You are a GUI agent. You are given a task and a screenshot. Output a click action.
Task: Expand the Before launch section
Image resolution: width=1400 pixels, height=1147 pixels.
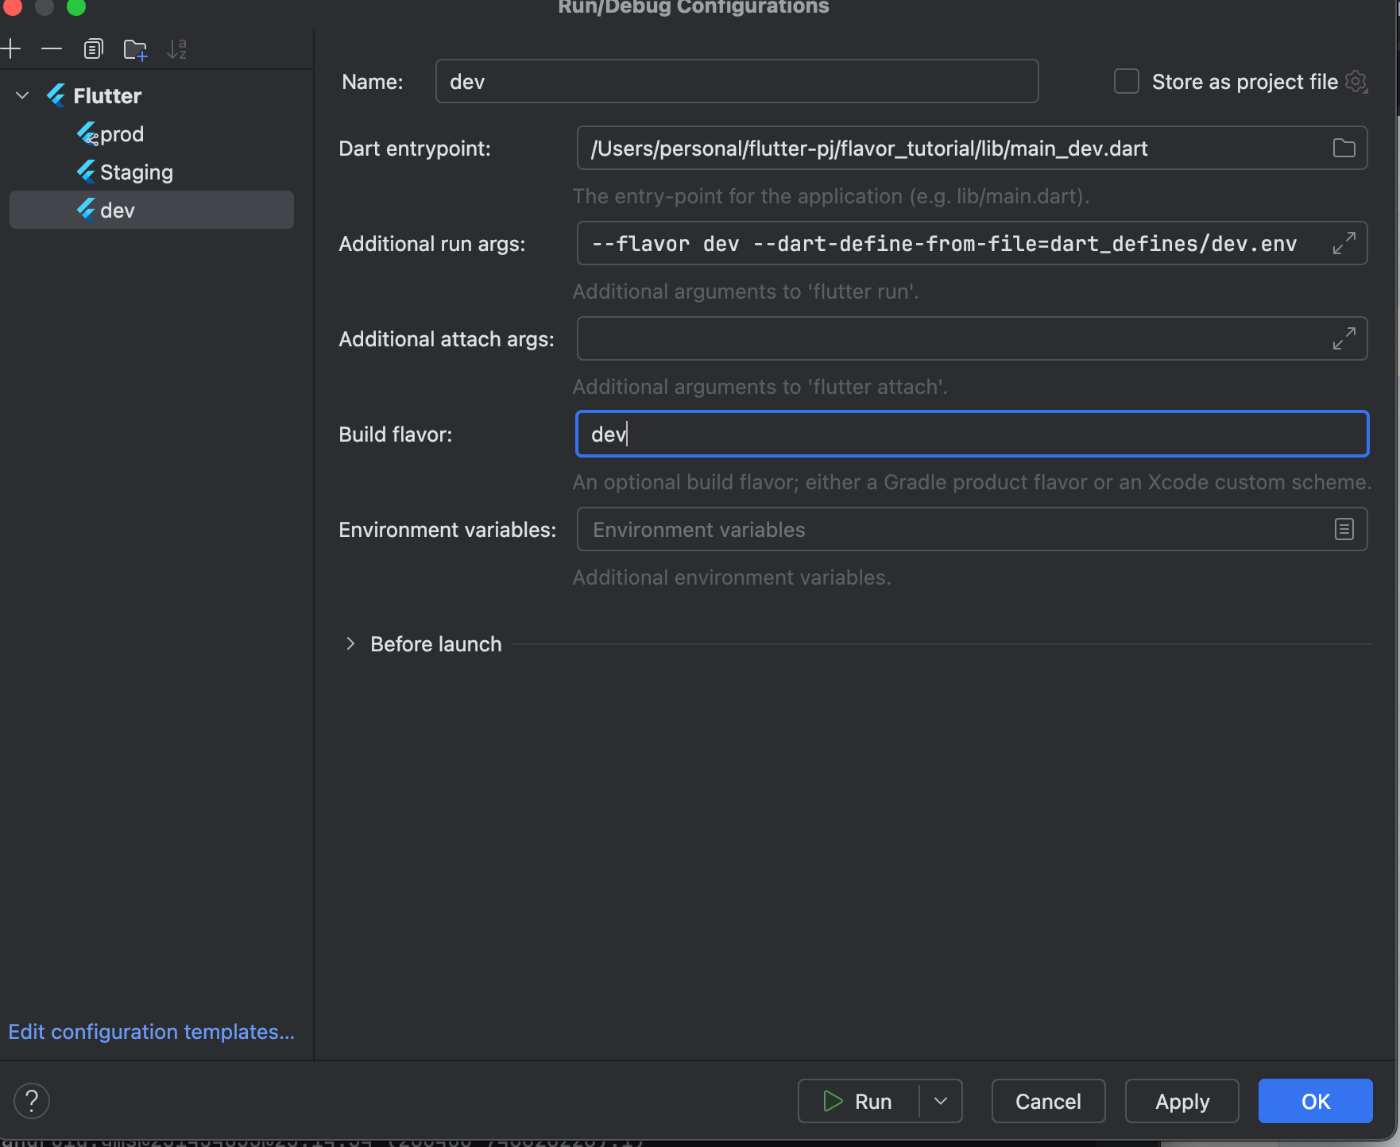350,643
